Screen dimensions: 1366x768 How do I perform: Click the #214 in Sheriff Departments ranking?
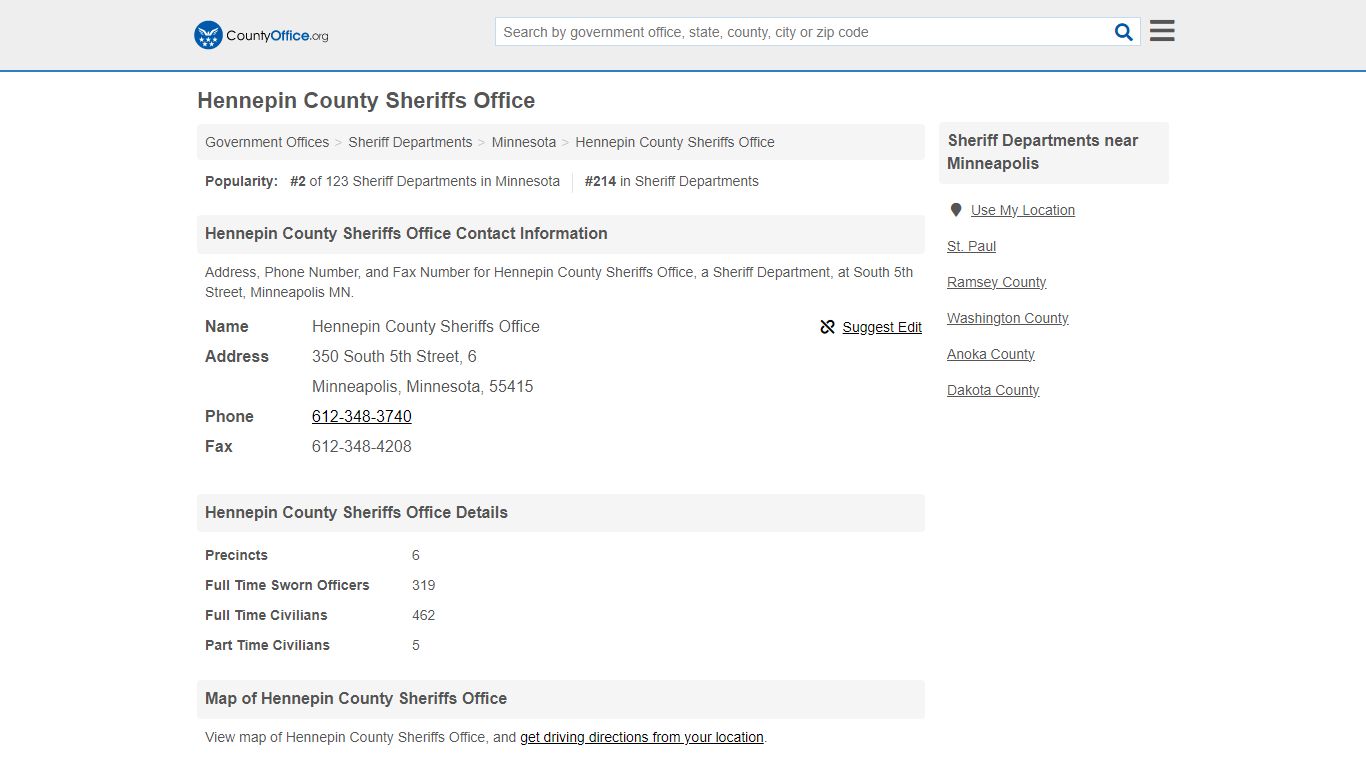672,181
